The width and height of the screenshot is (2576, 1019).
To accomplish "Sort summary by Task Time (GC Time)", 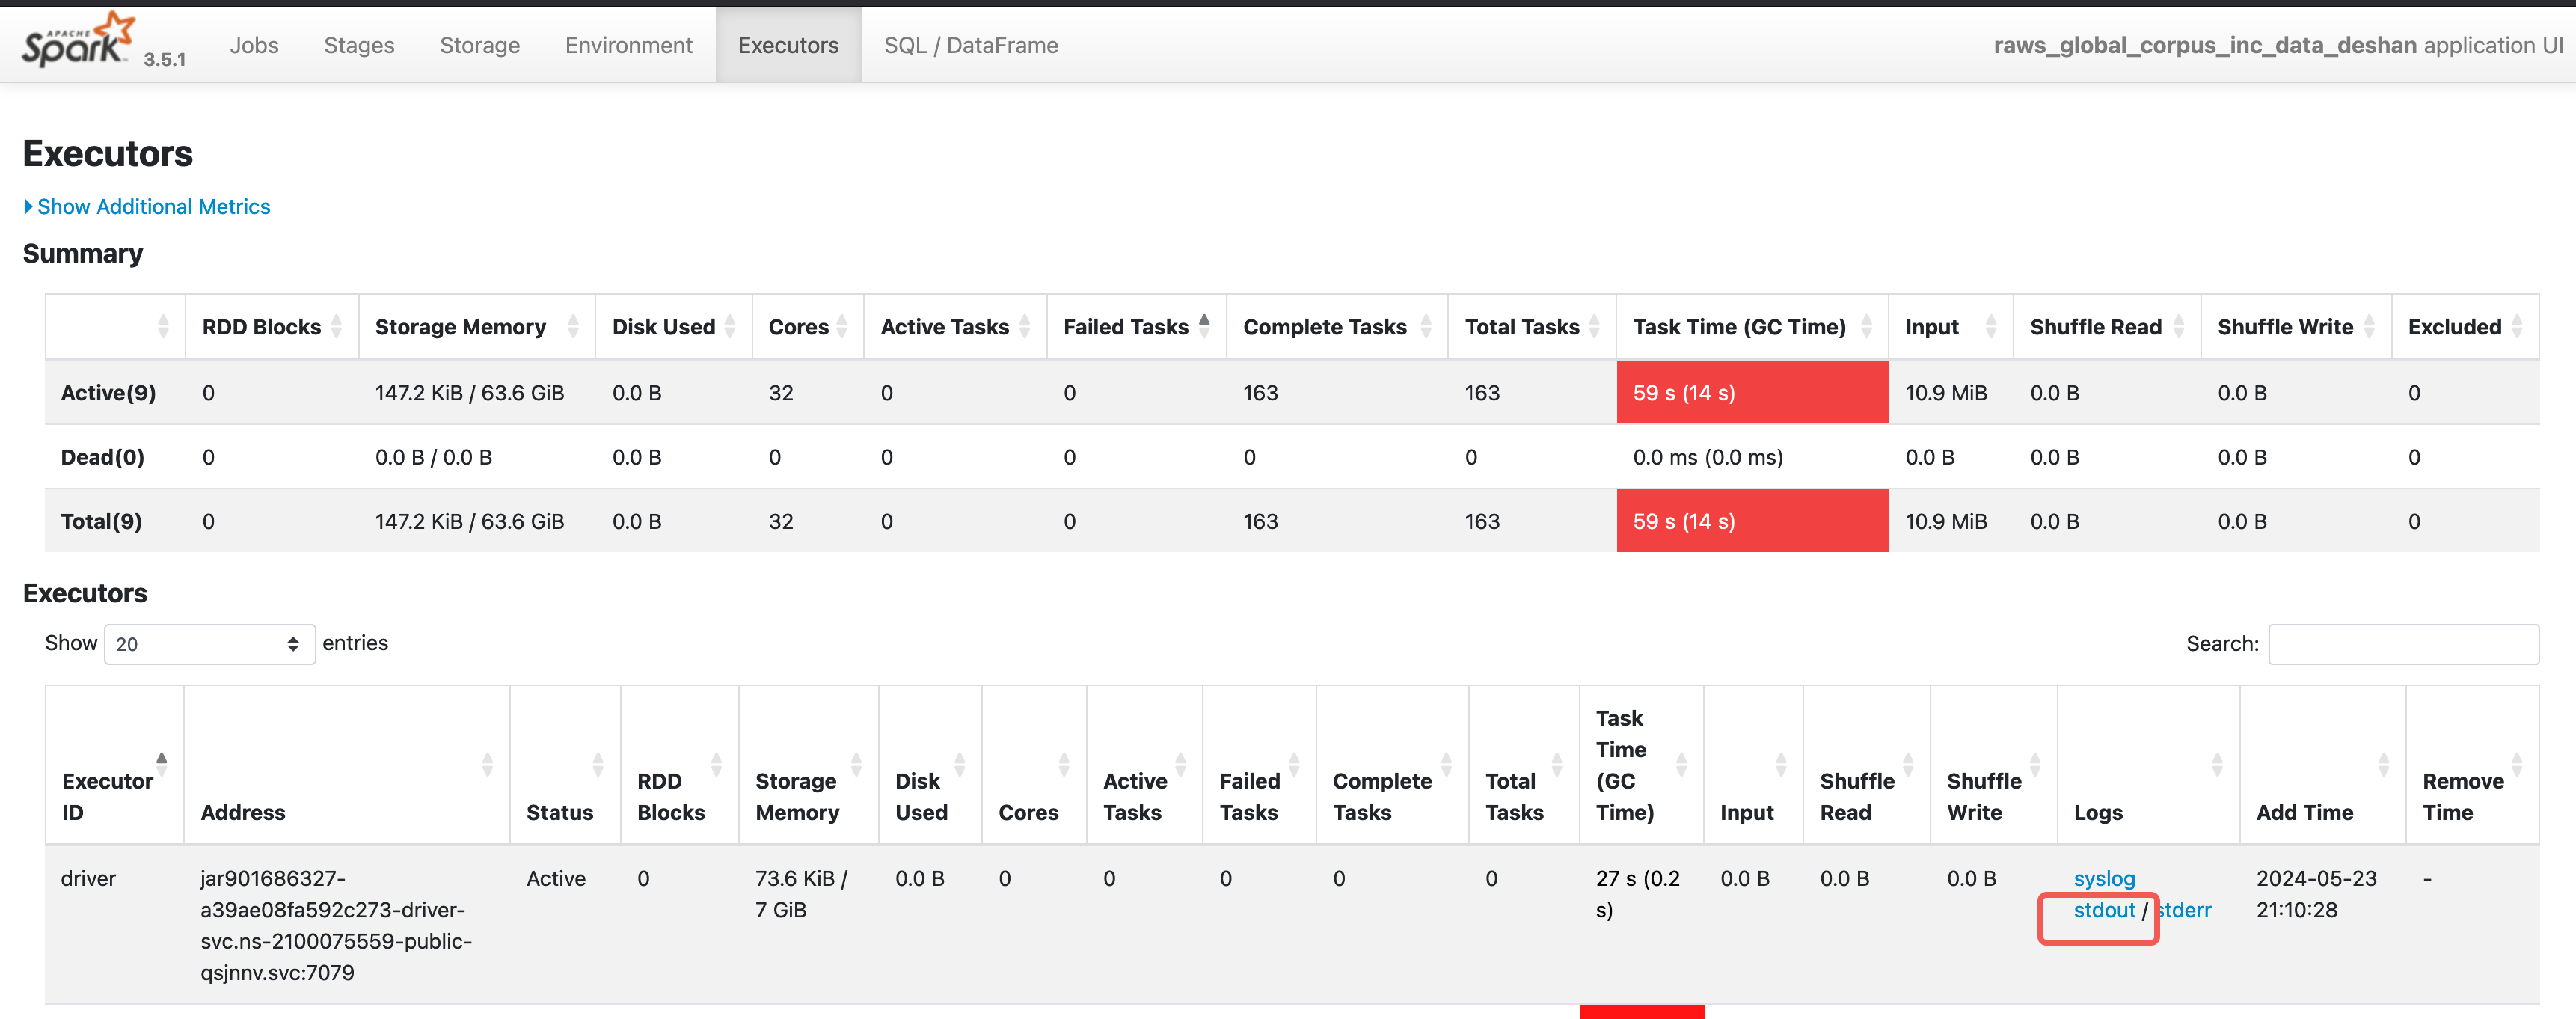I will pos(1752,327).
